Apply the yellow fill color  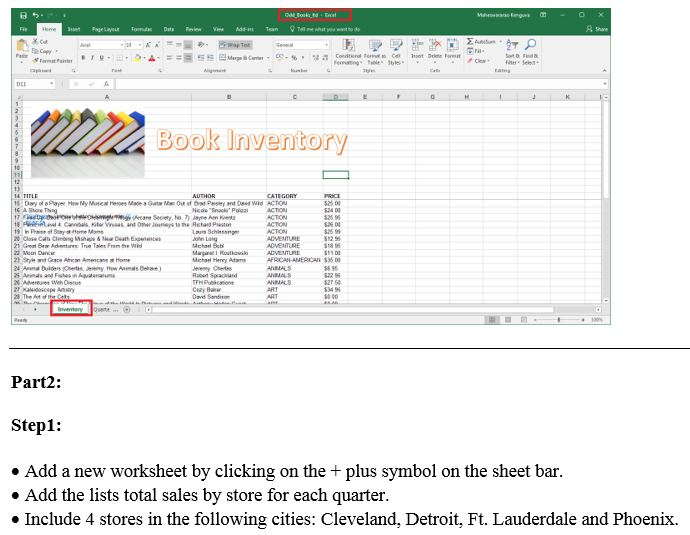(138, 58)
